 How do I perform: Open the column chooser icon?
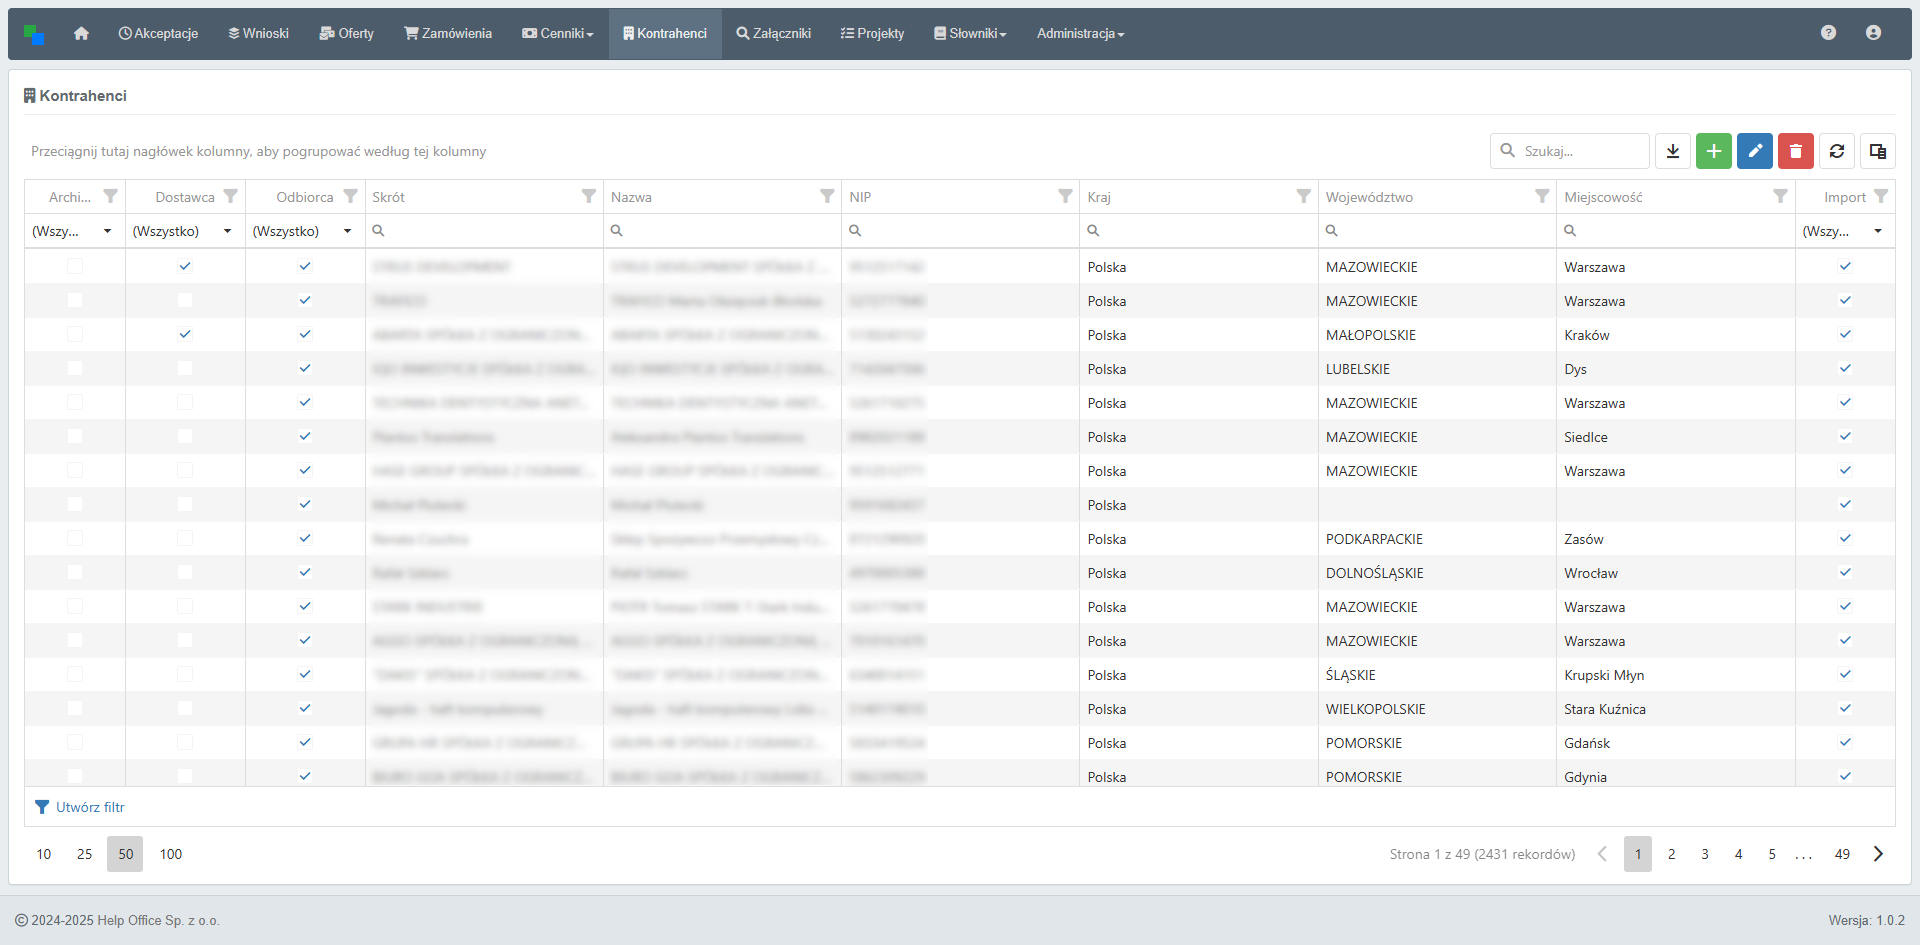pos(1877,151)
